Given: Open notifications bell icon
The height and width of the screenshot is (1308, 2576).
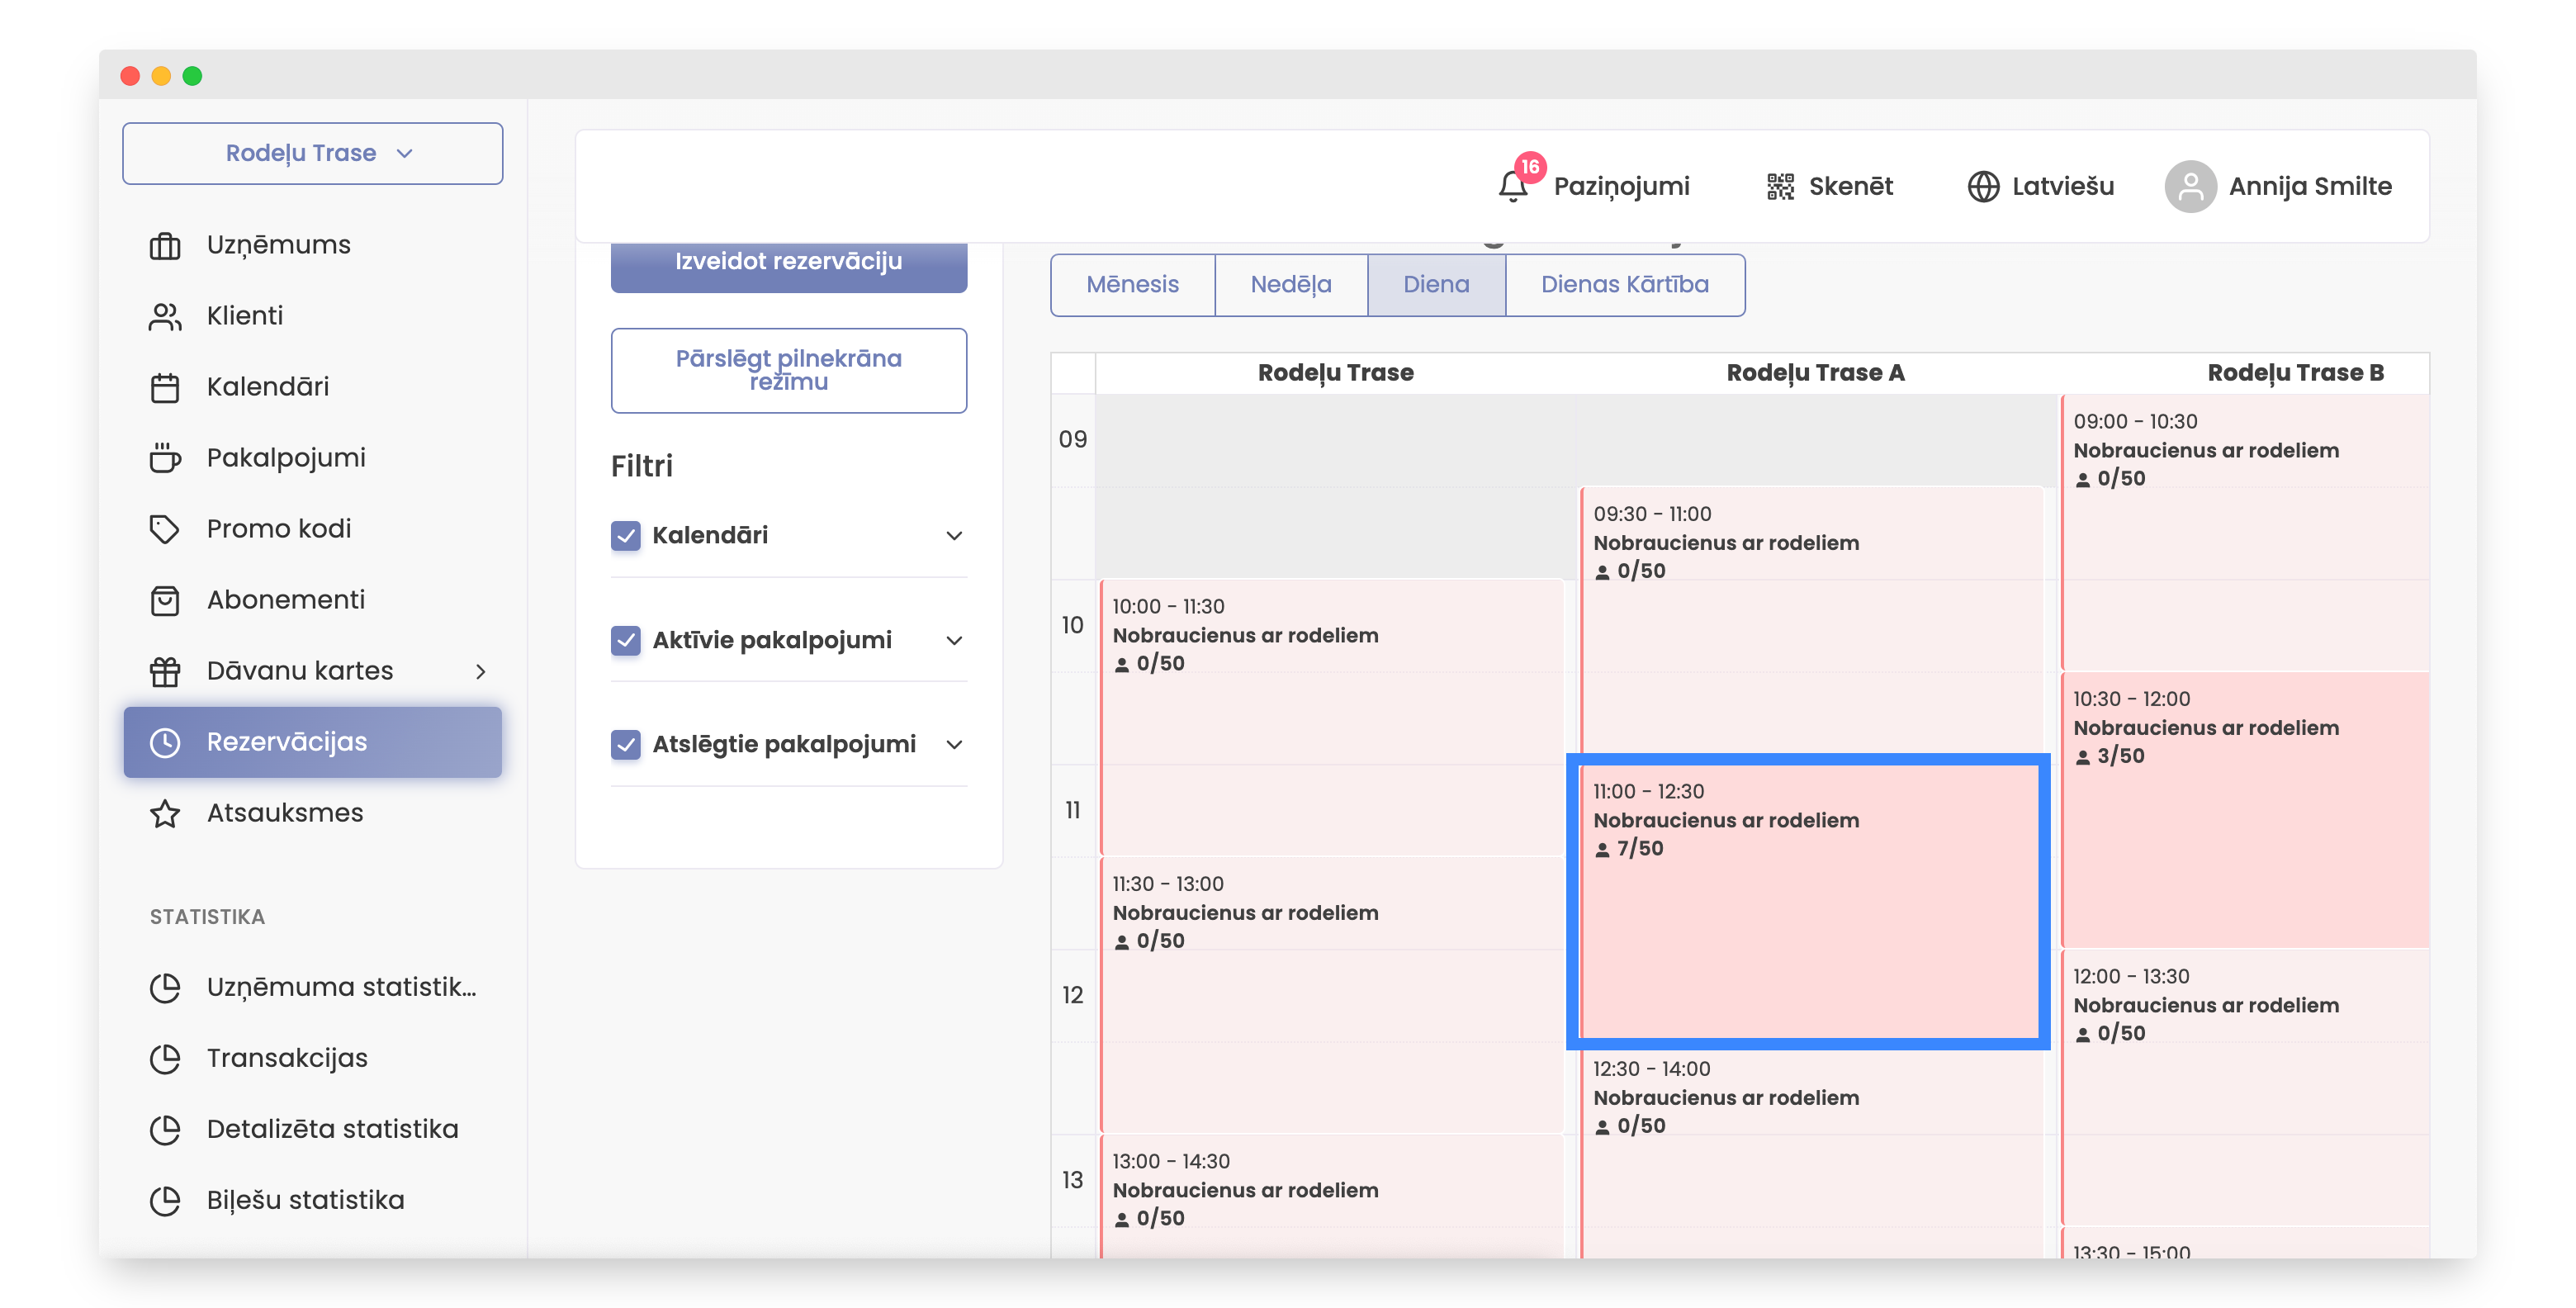Looking at the screenshot, I should [x=1512, y=186].
